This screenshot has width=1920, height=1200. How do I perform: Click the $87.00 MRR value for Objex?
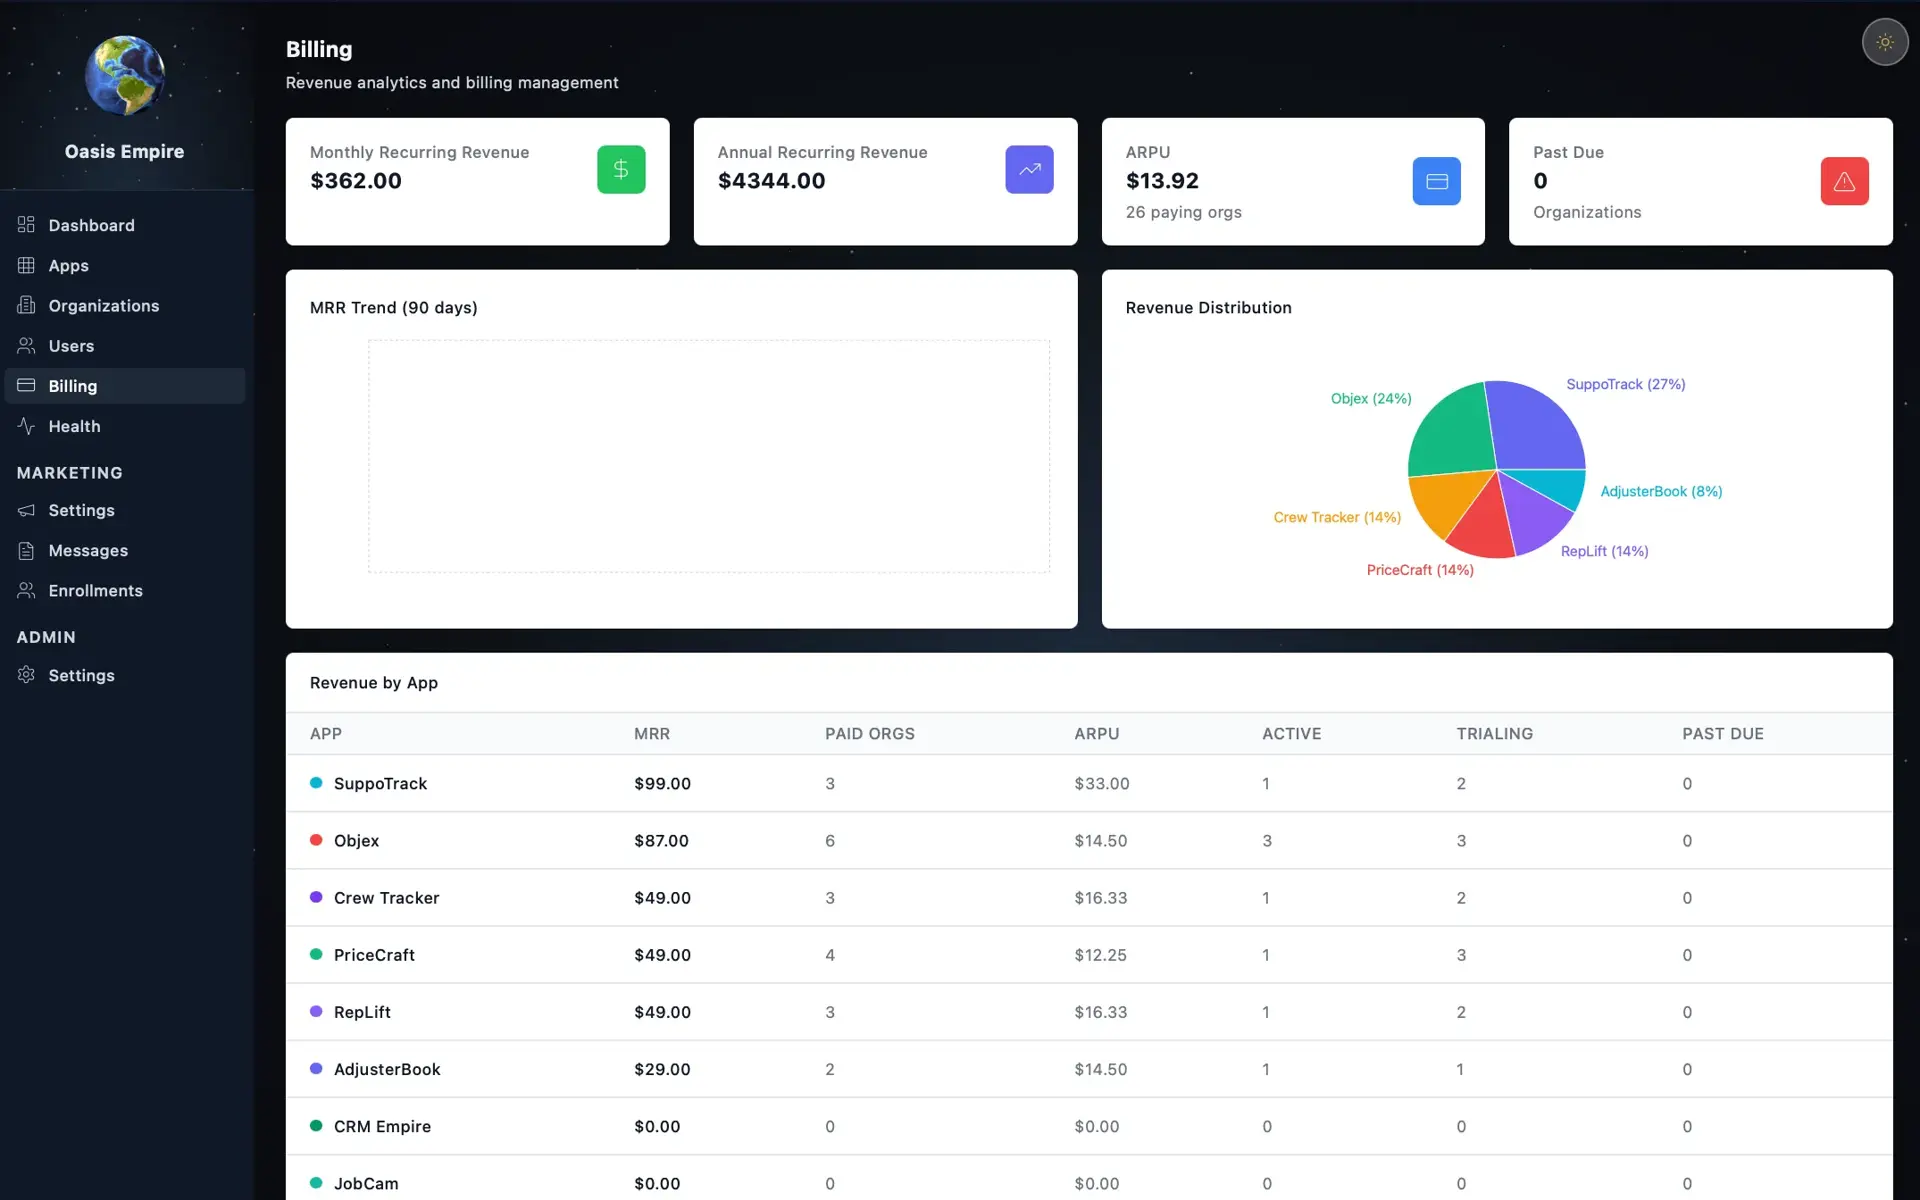661,840
